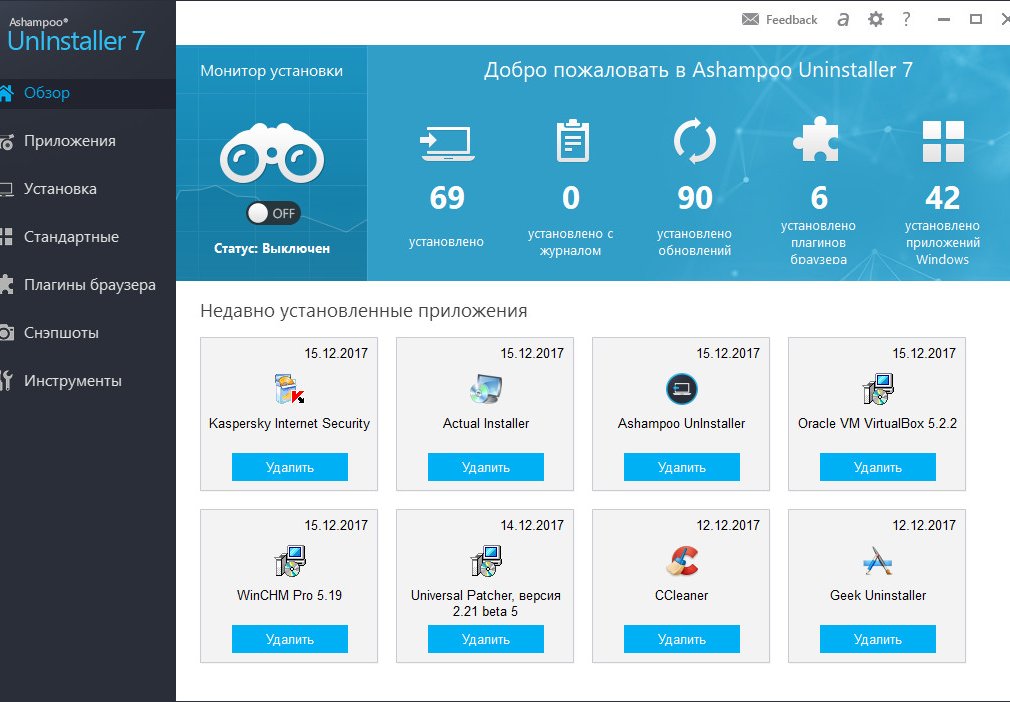Toggle the install monitor OFF switch
The height and width of the screenshot is (702, 1010).
273,213
